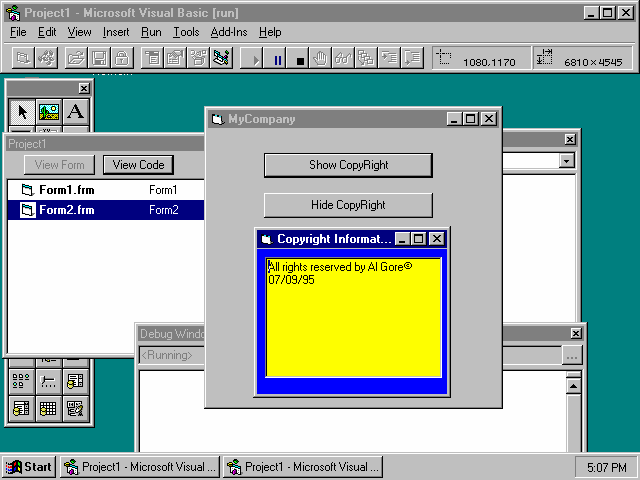This screenshot has width=640, height=480.
Task: Click the yellow copyright text area
Action: coord(353,315)
